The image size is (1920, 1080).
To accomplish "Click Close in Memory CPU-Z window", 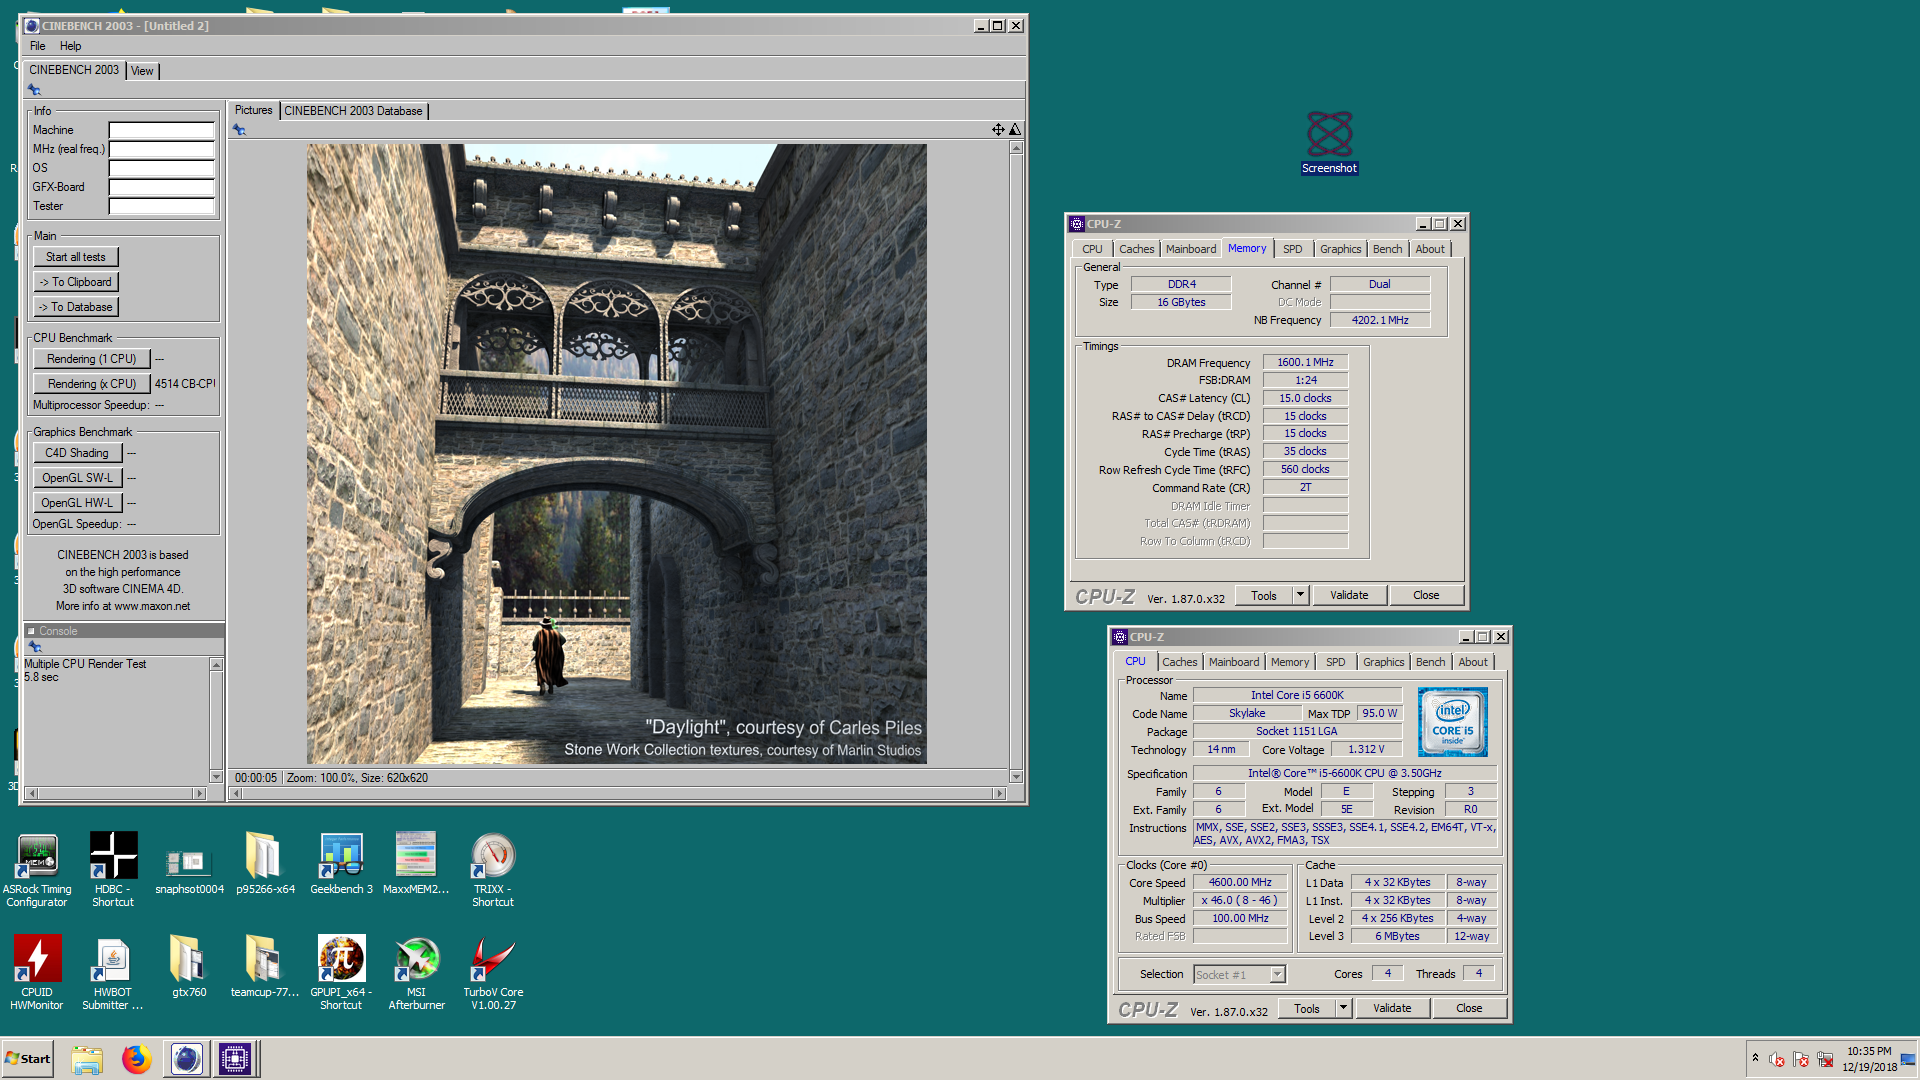I will 1426,595.
